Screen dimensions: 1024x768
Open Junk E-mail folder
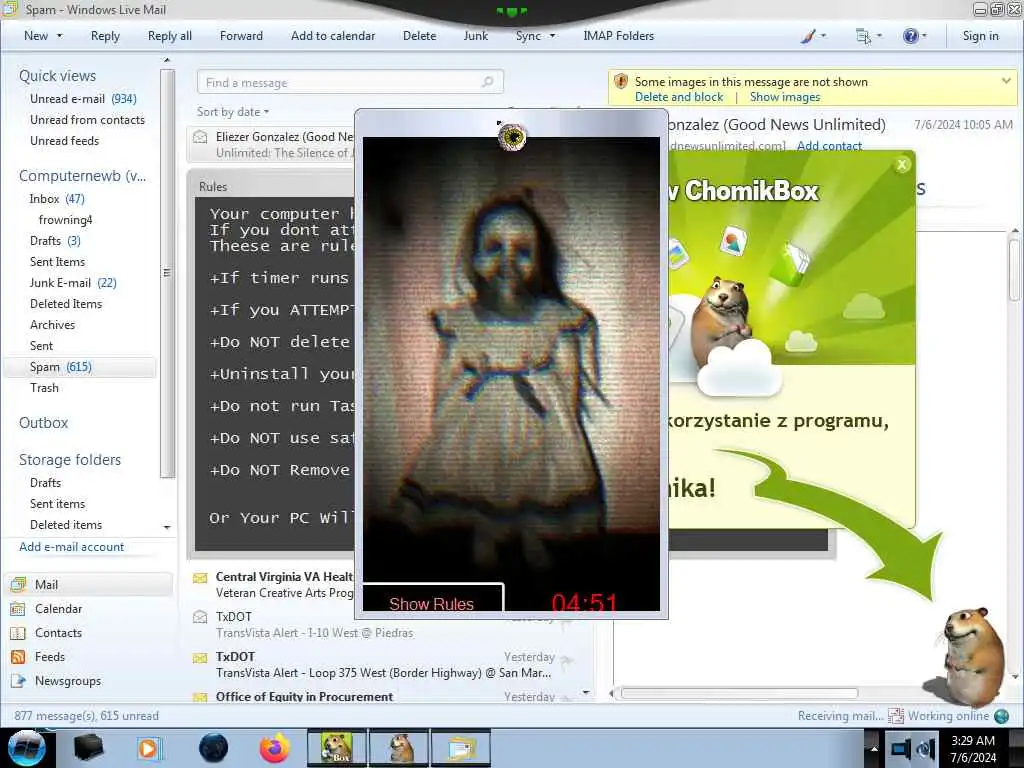(x=73, y=283)
